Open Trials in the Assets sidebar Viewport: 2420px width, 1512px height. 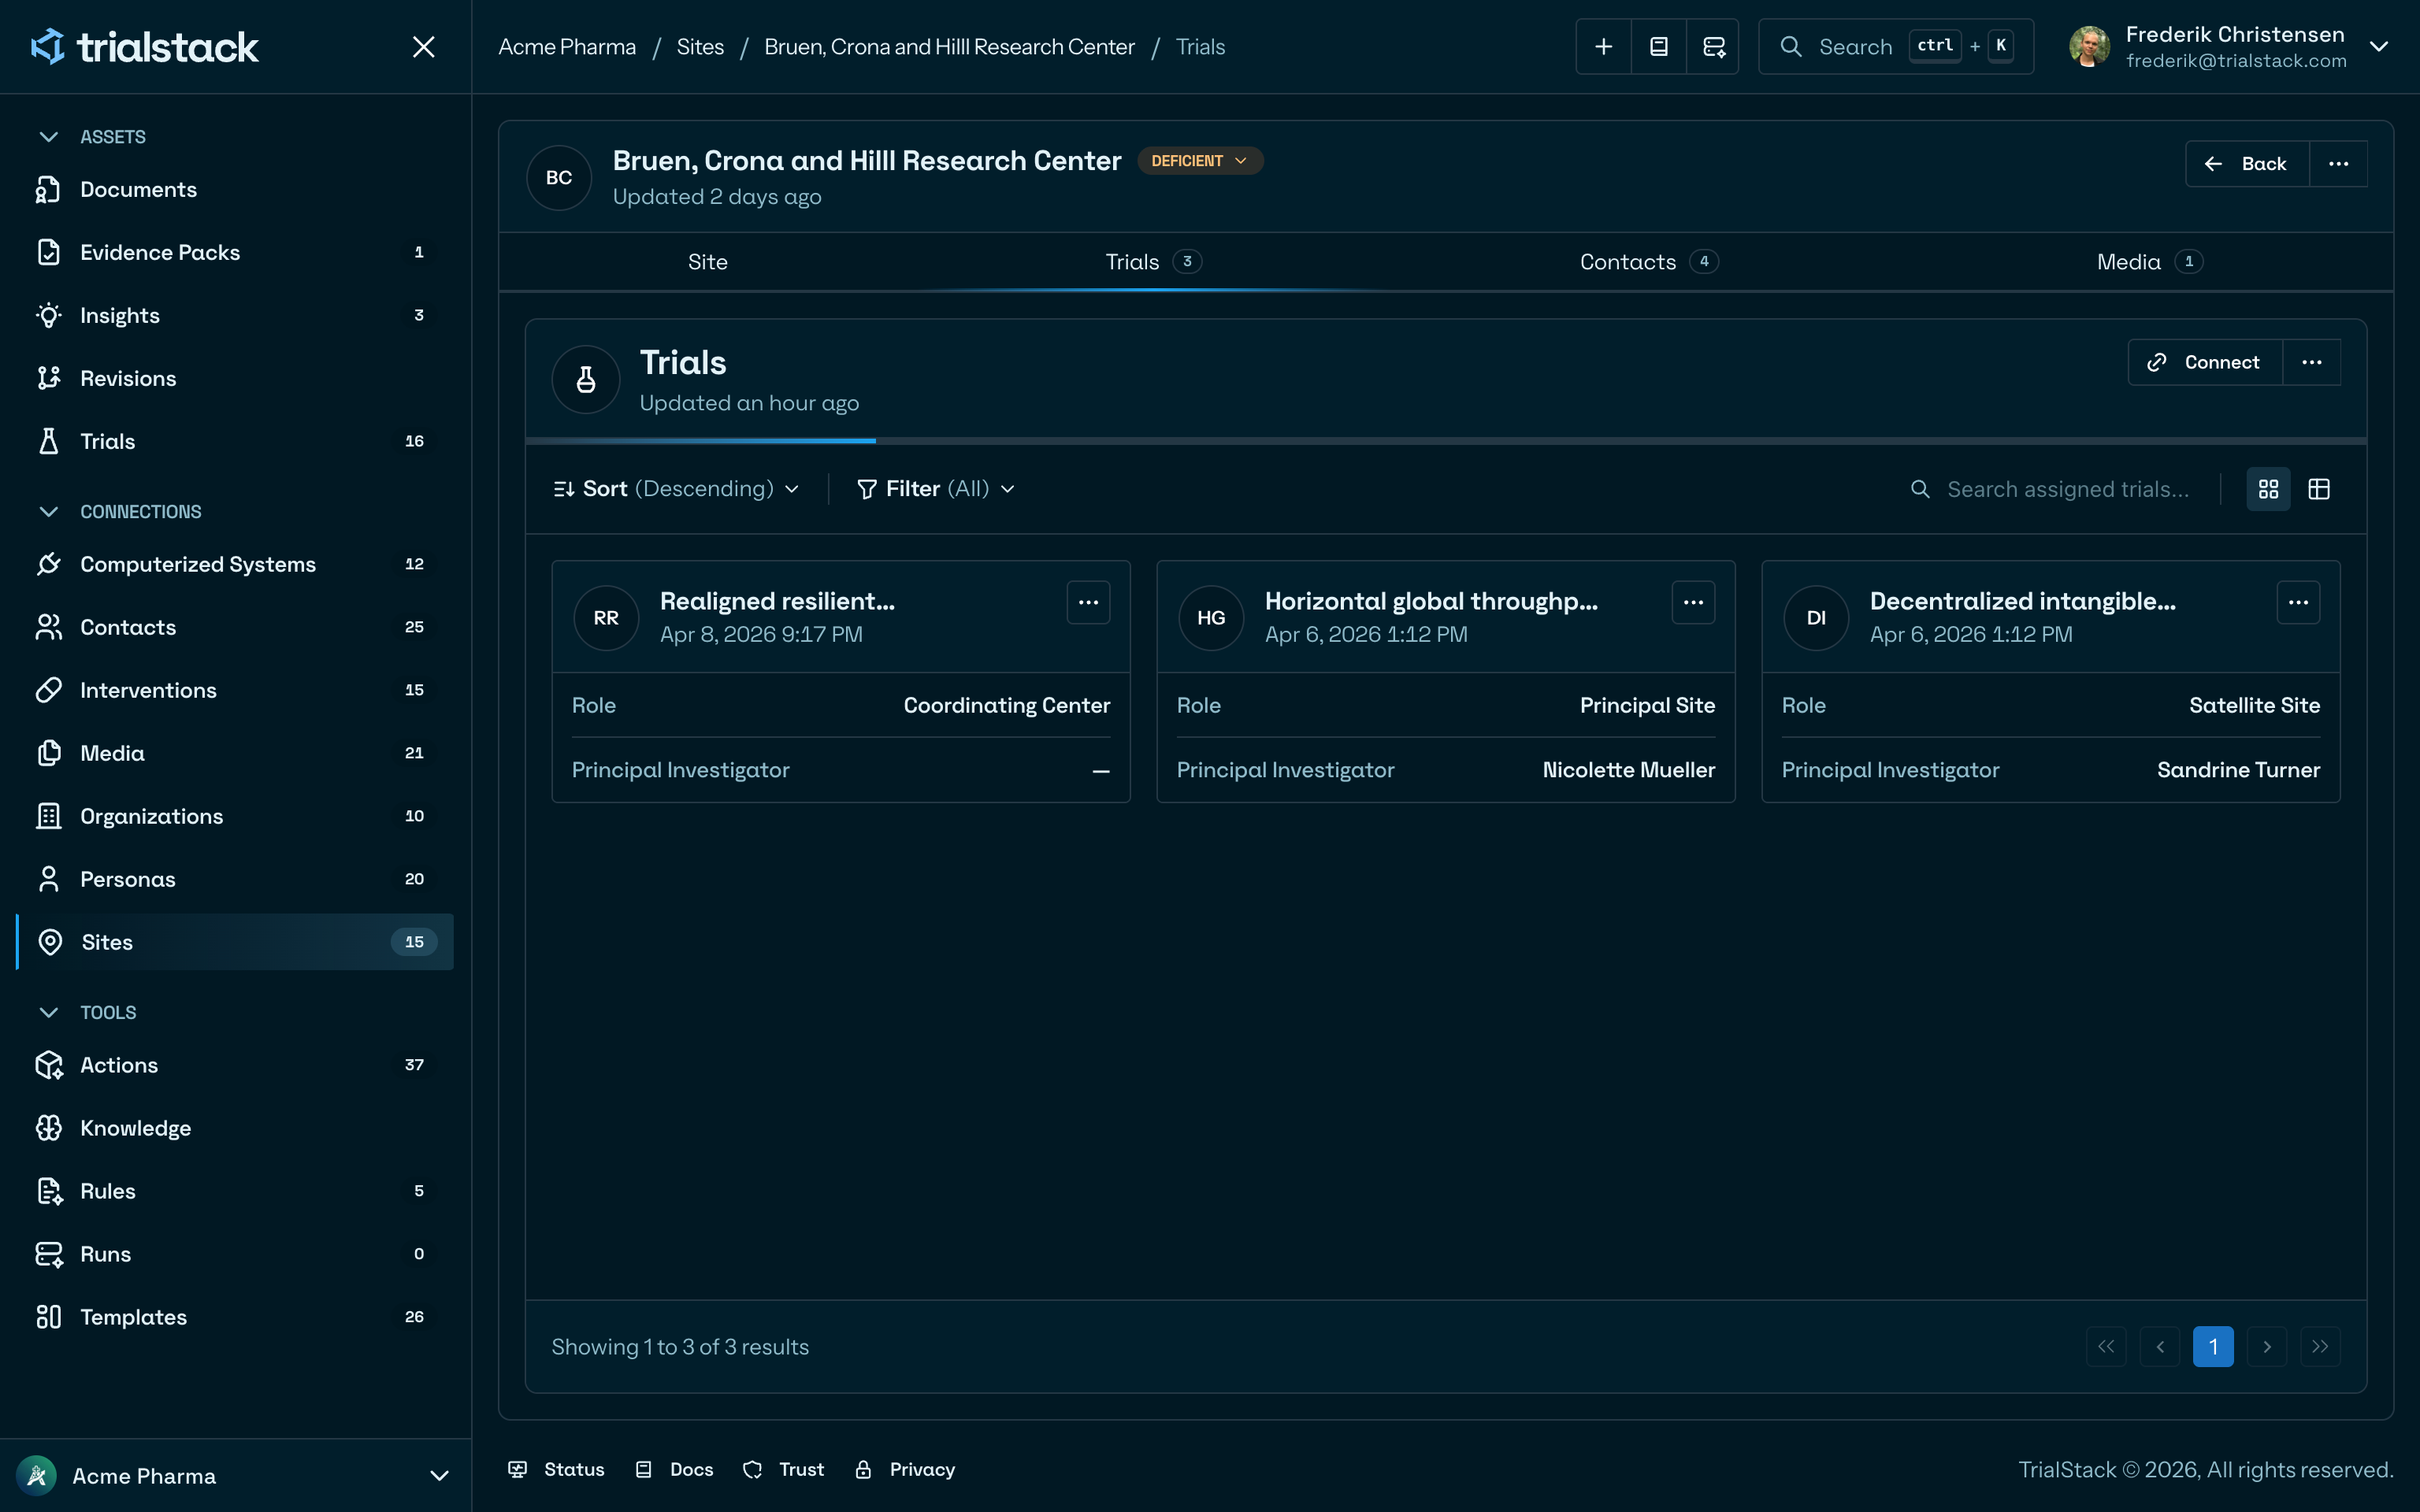235,441
